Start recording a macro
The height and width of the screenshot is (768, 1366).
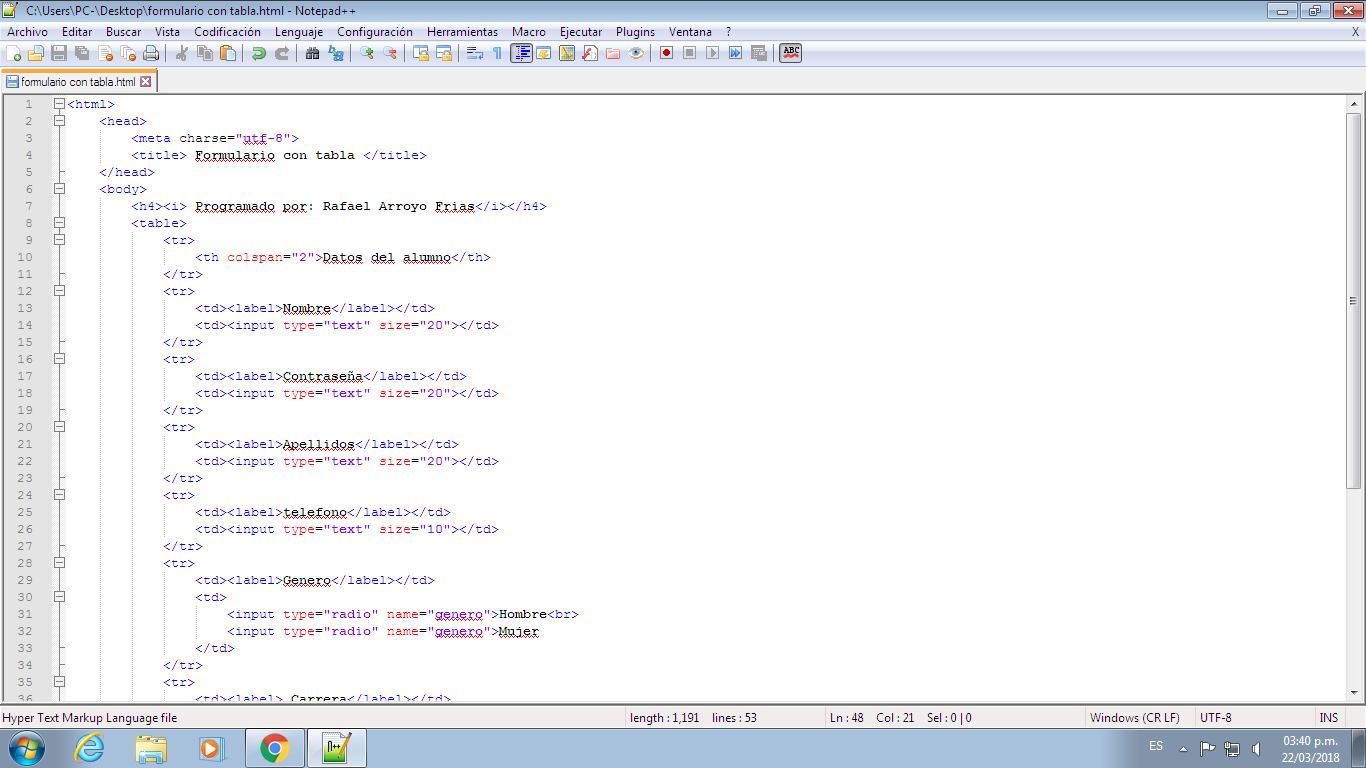[x=667, y=53]
